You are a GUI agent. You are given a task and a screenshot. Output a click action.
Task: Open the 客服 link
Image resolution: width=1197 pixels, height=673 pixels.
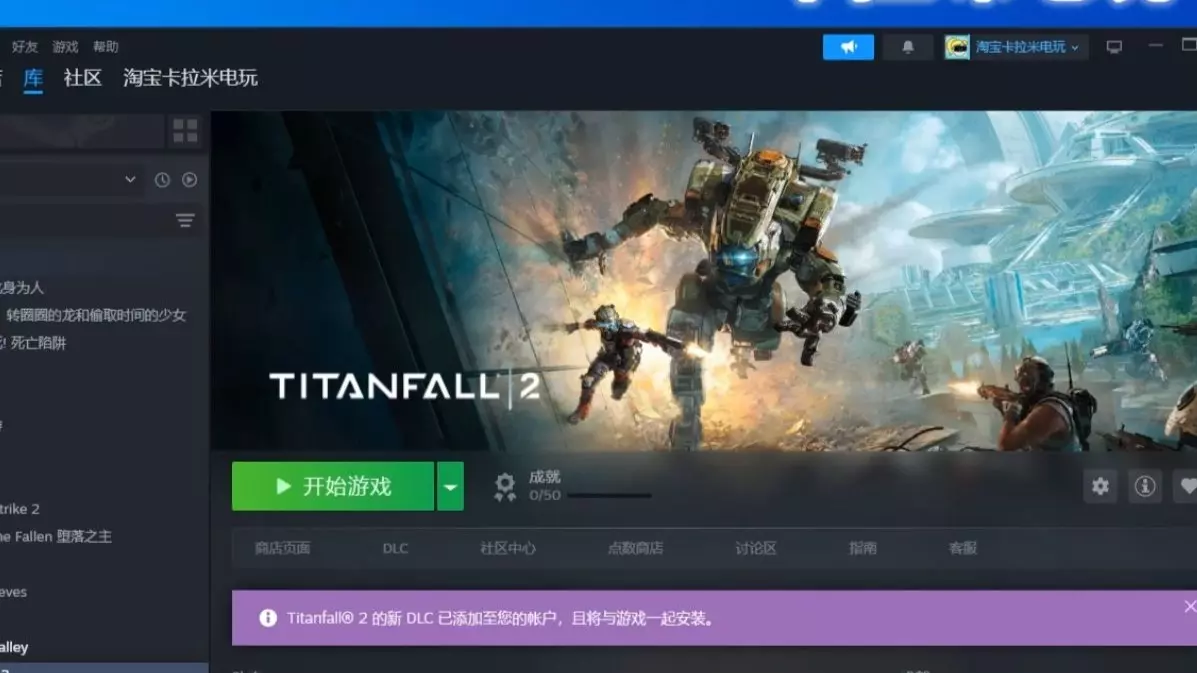coord(963,548)
